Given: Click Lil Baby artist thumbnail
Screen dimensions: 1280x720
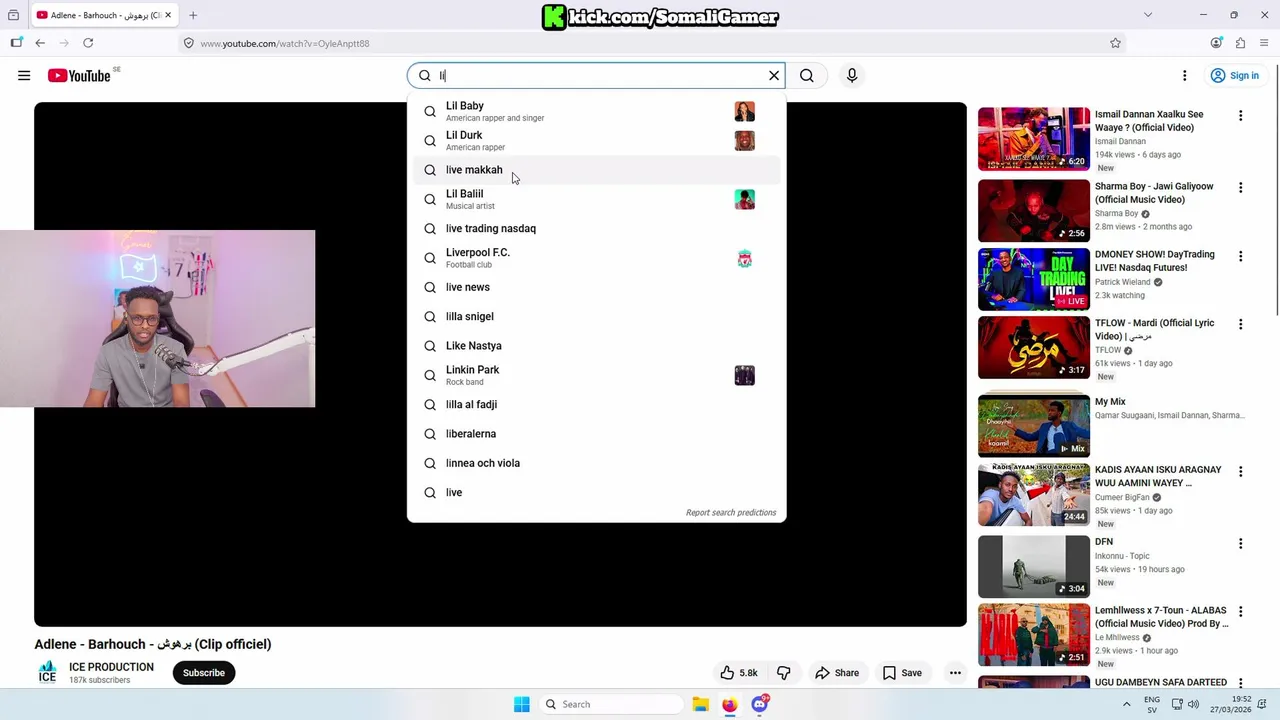Looking at the screenshot, I should [x=744, y=111].
